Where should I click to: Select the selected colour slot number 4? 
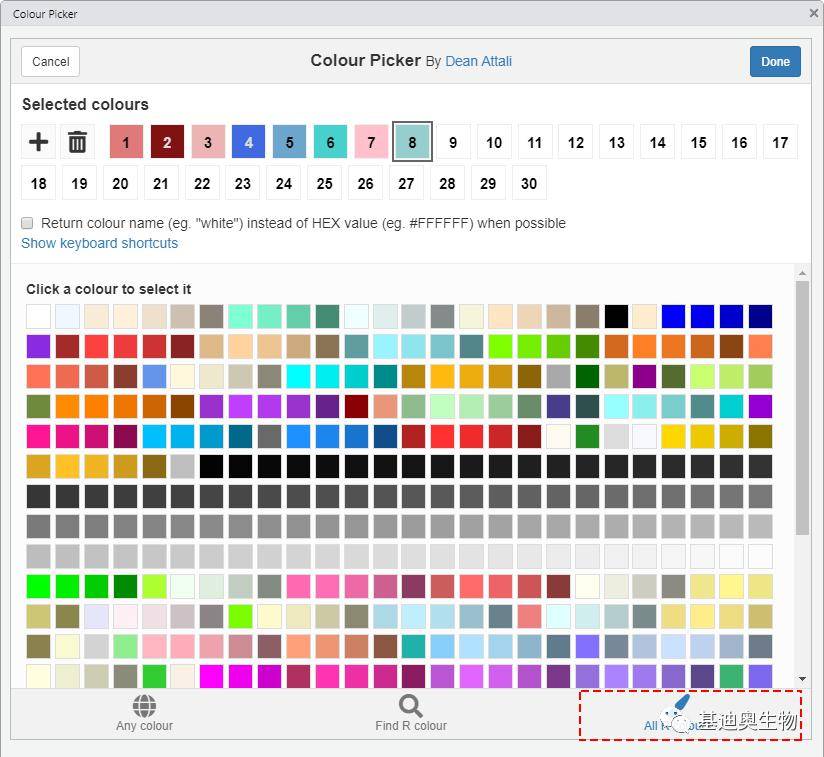[249, 142]
